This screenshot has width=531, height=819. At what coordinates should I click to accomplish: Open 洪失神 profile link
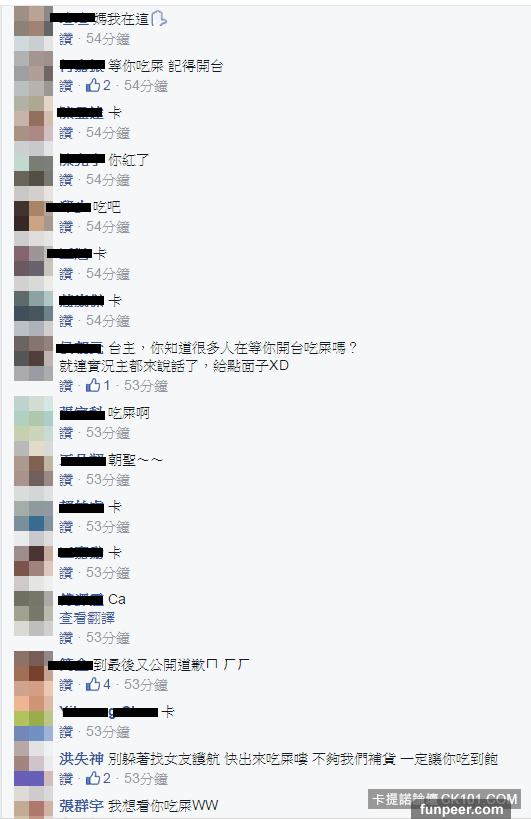pos(81,759)
